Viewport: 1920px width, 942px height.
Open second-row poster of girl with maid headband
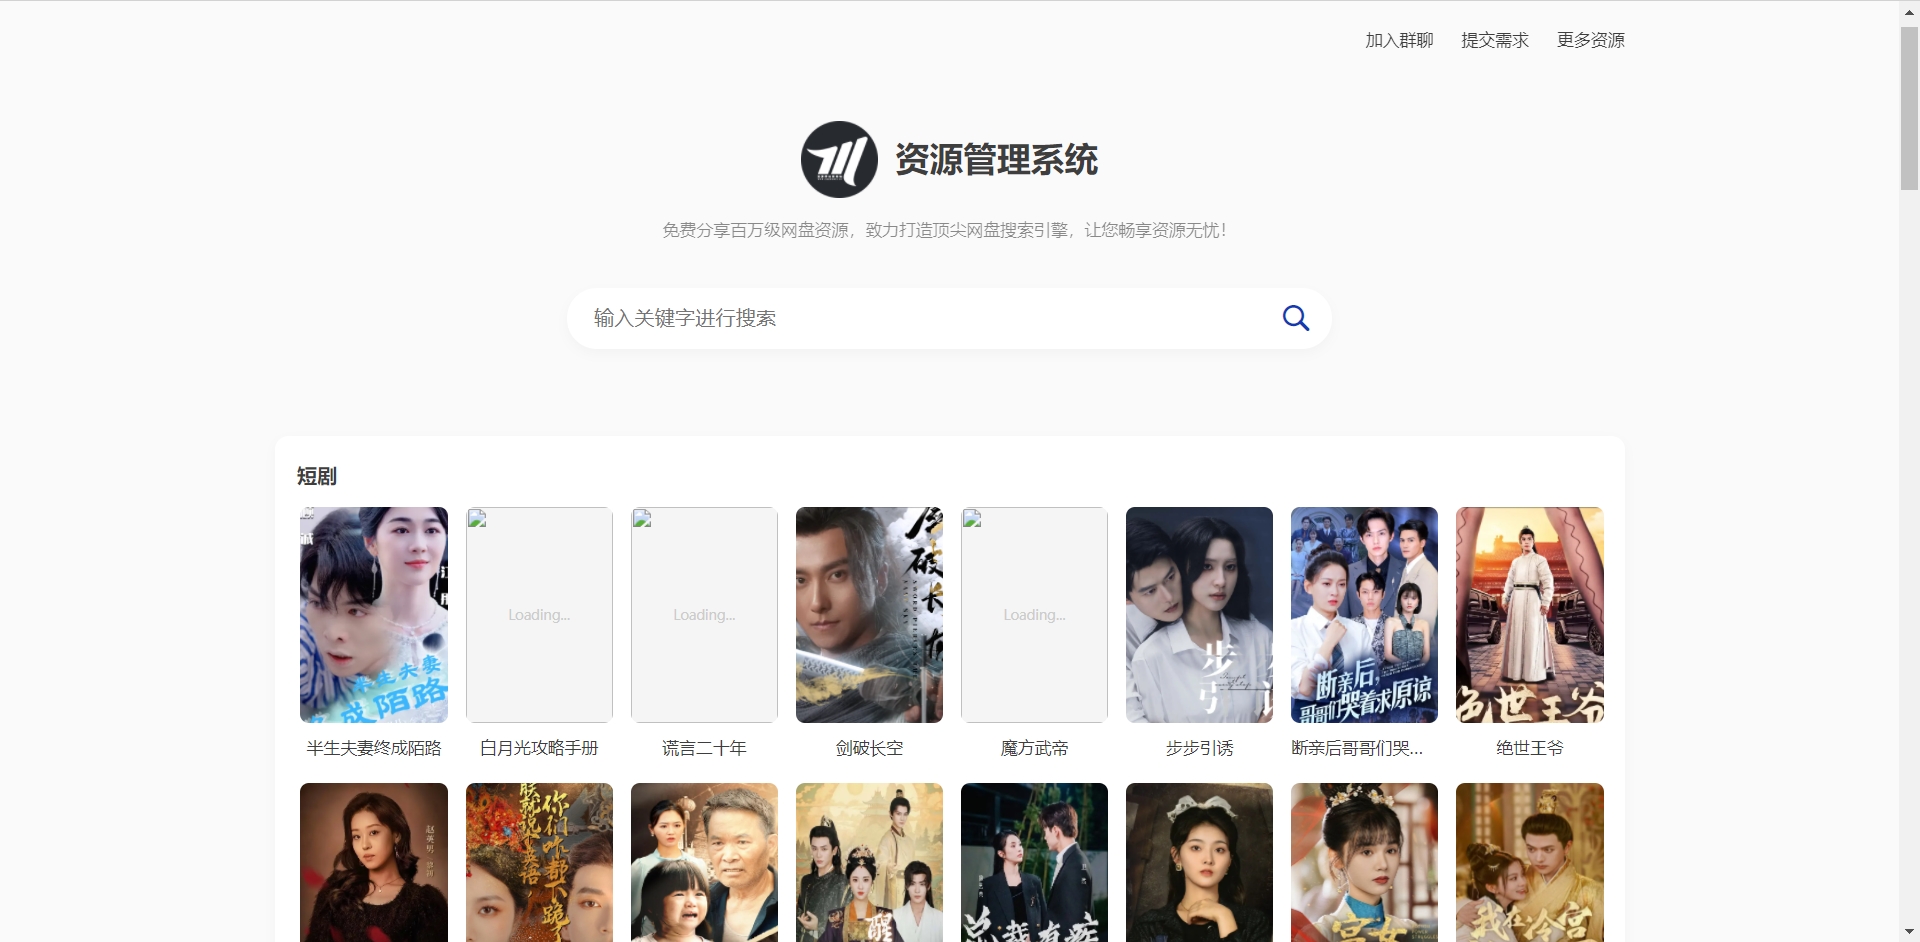(x=1199, y=862)
